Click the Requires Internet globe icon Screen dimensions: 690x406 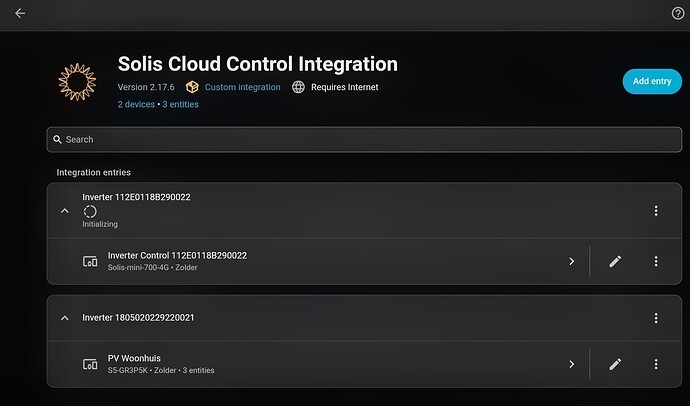[298, 87]
